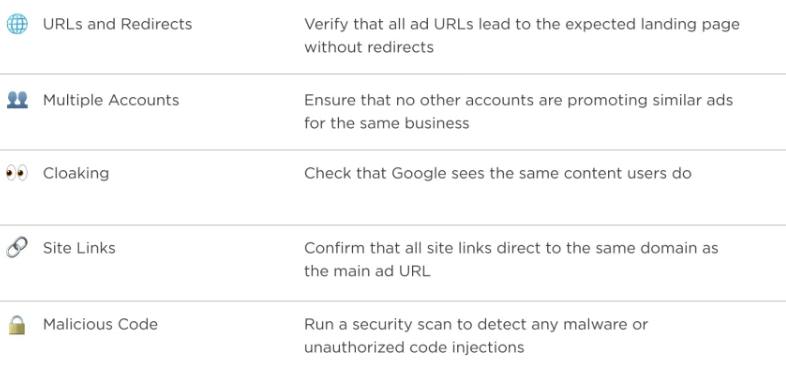Click the chain link icon for Site Links
Viewport: 786px width, 372px height.
coord(17,248)
